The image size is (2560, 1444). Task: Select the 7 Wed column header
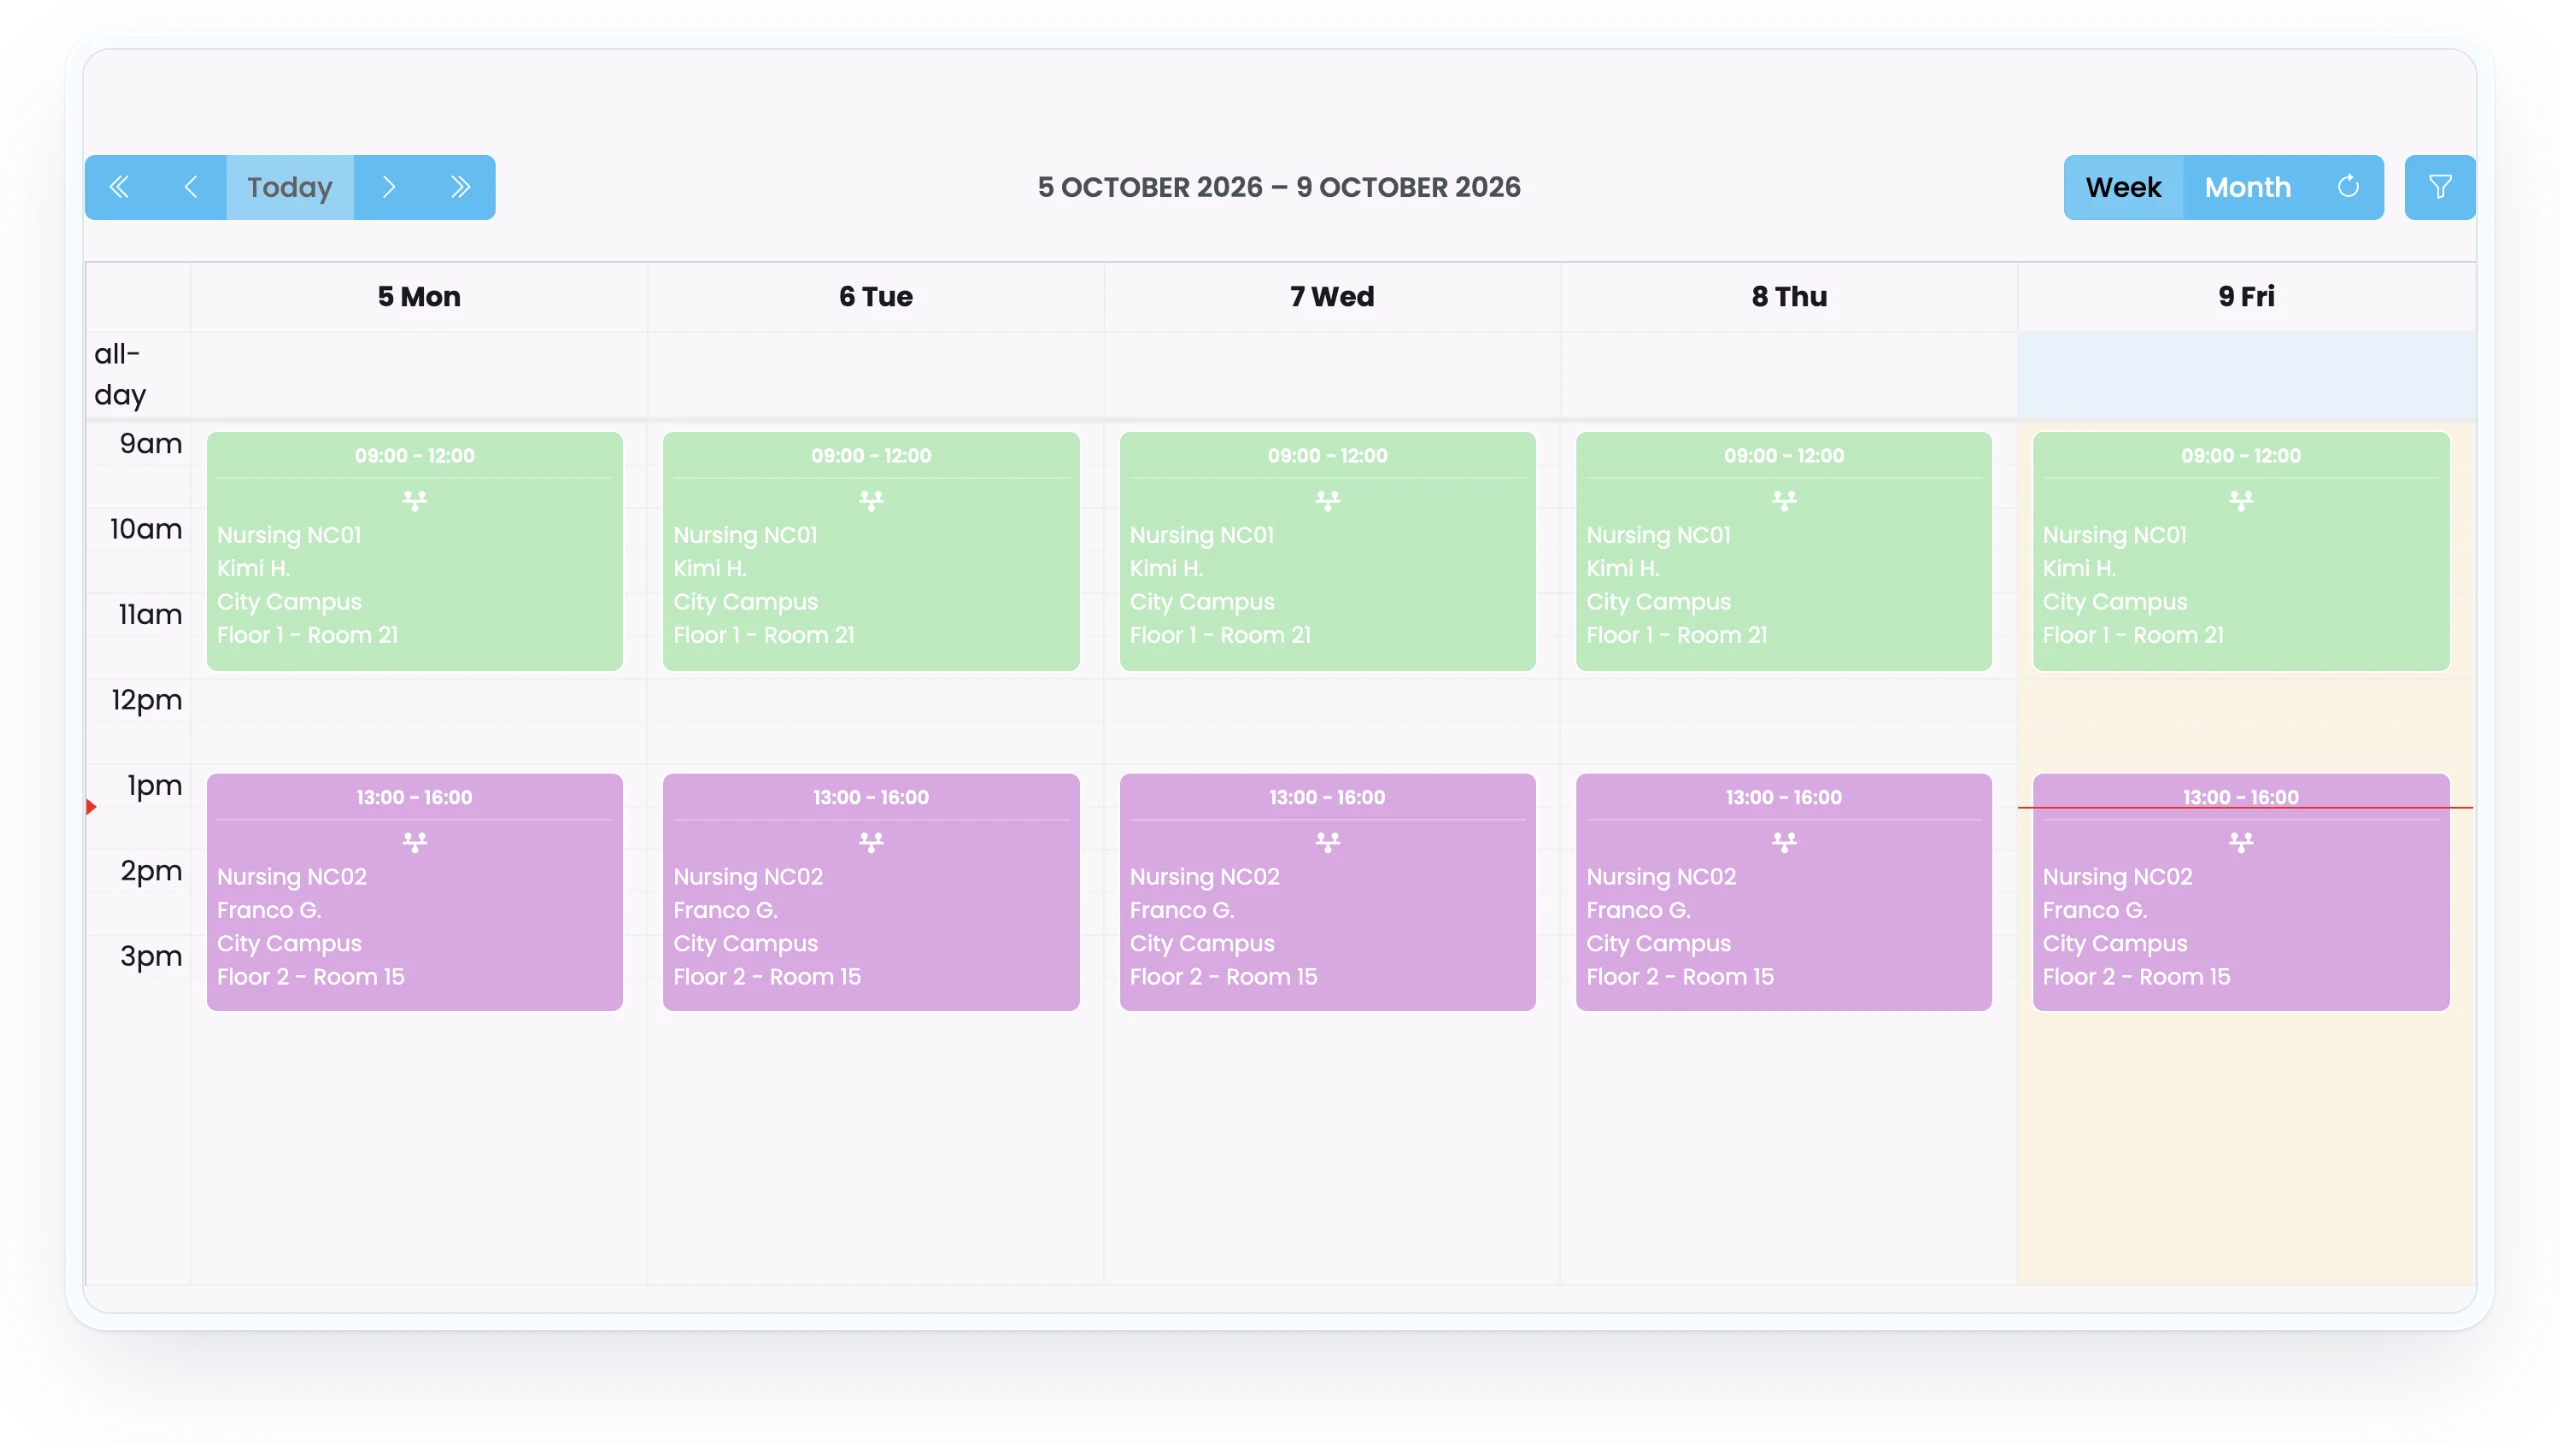(1332, 296)
